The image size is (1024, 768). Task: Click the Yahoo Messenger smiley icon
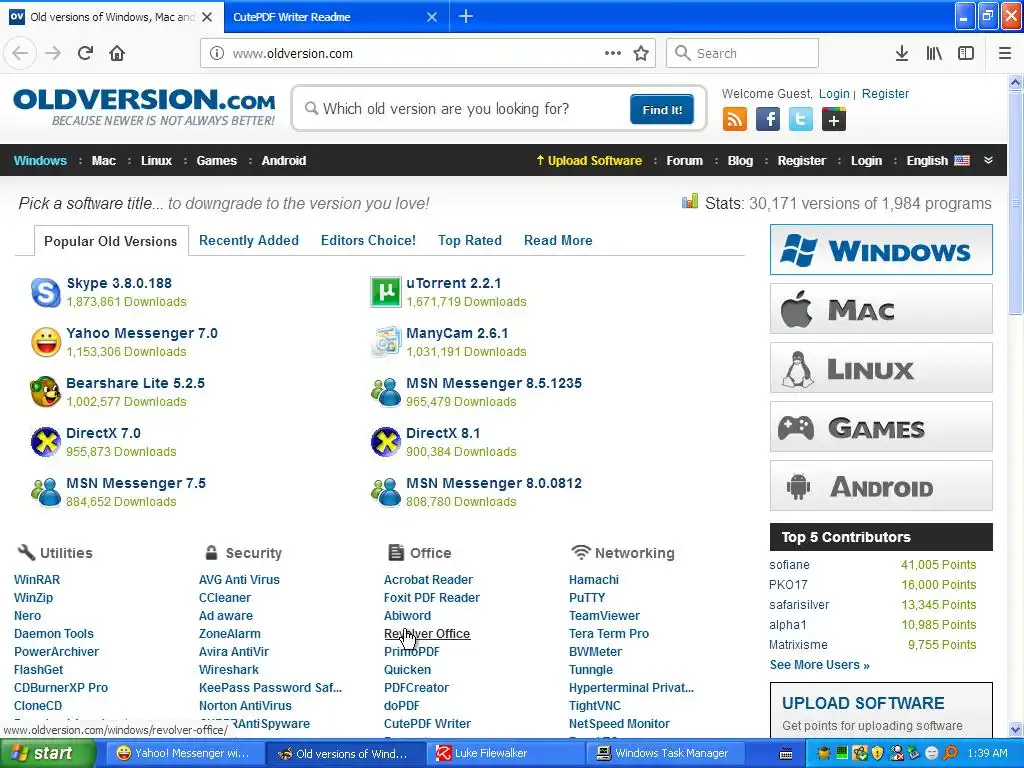pyautogui.click(x=46, y=342)
